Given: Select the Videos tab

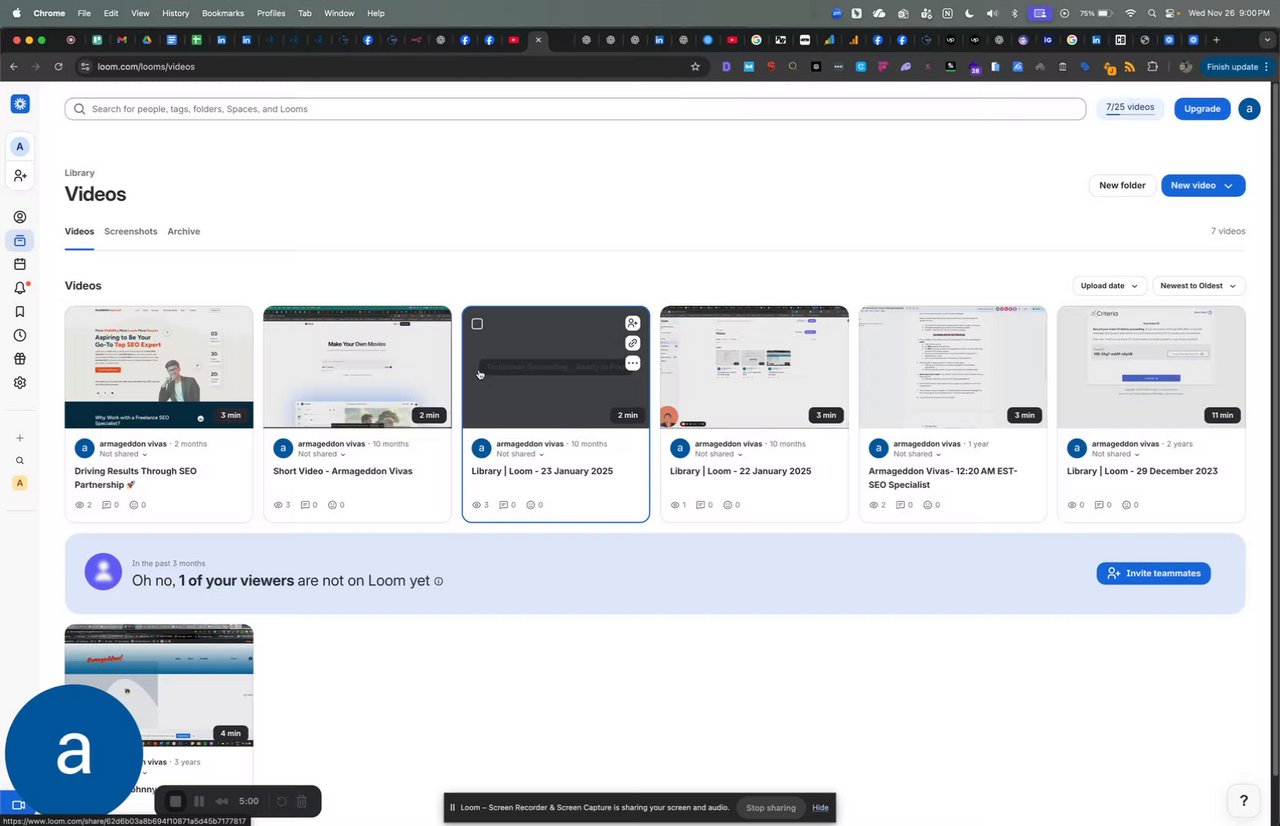Looking at the screenshot, I should tap(79, 231).
